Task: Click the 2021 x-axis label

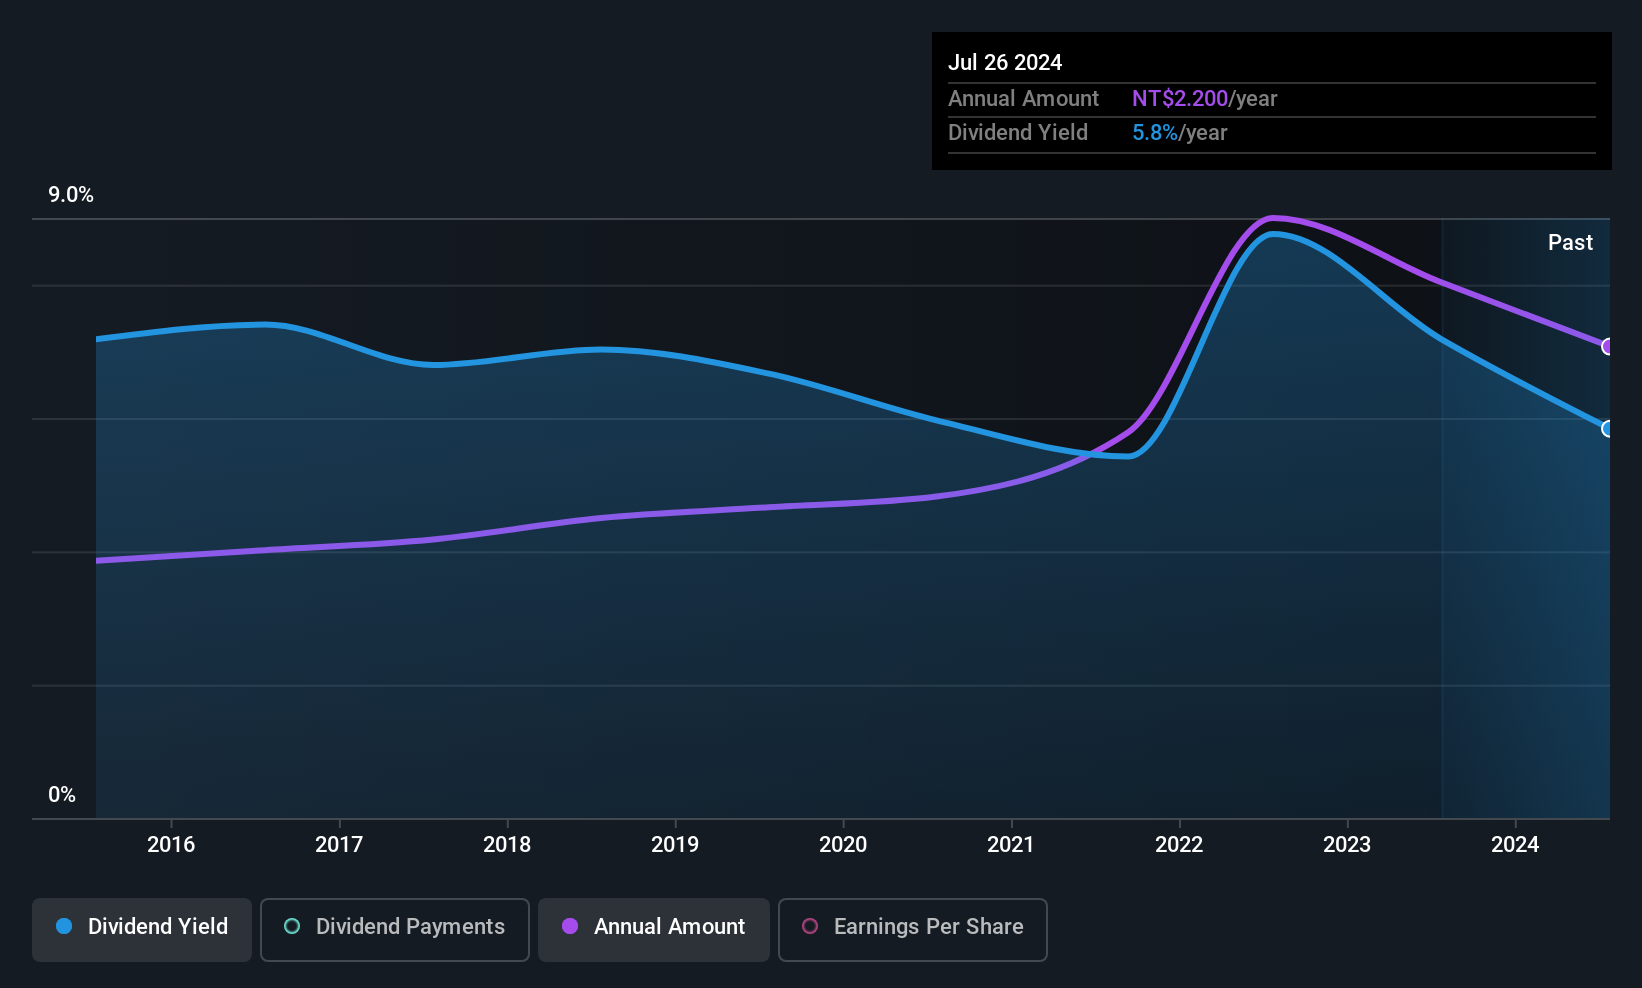Action: click(1011, 844)
